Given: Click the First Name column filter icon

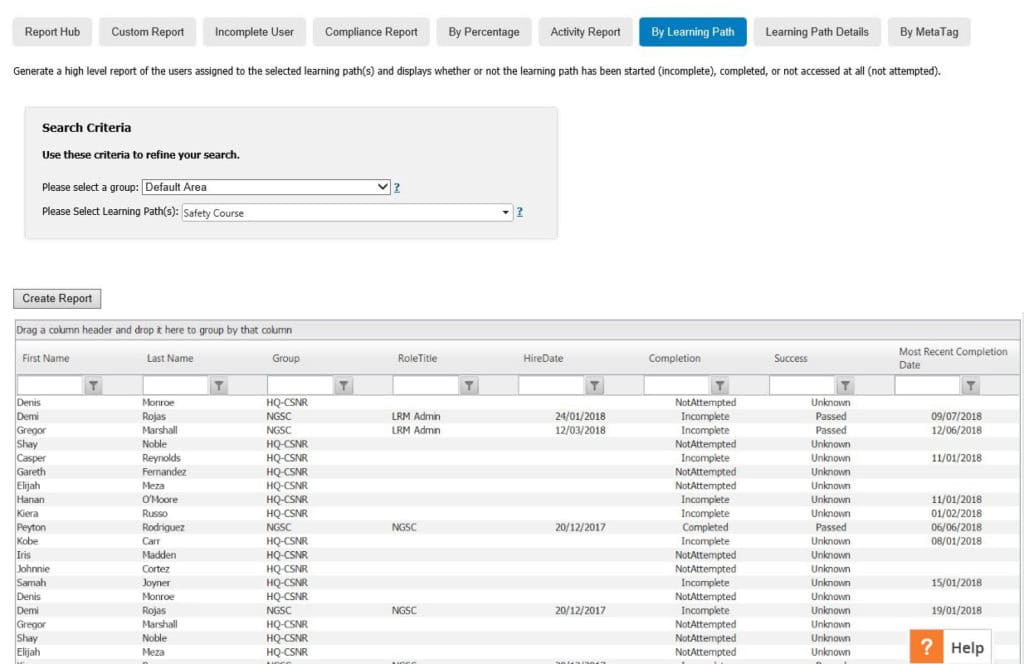Looking at the screenshot, I should click(x=93, y=386).
